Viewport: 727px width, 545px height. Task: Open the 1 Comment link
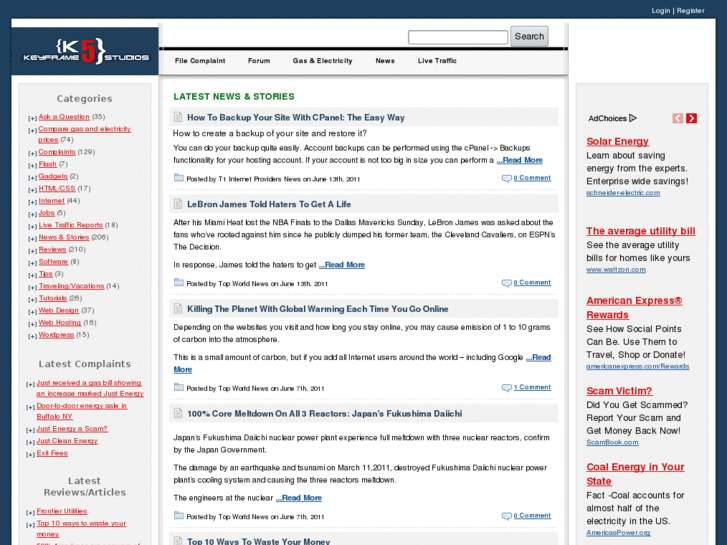[532, 387]
